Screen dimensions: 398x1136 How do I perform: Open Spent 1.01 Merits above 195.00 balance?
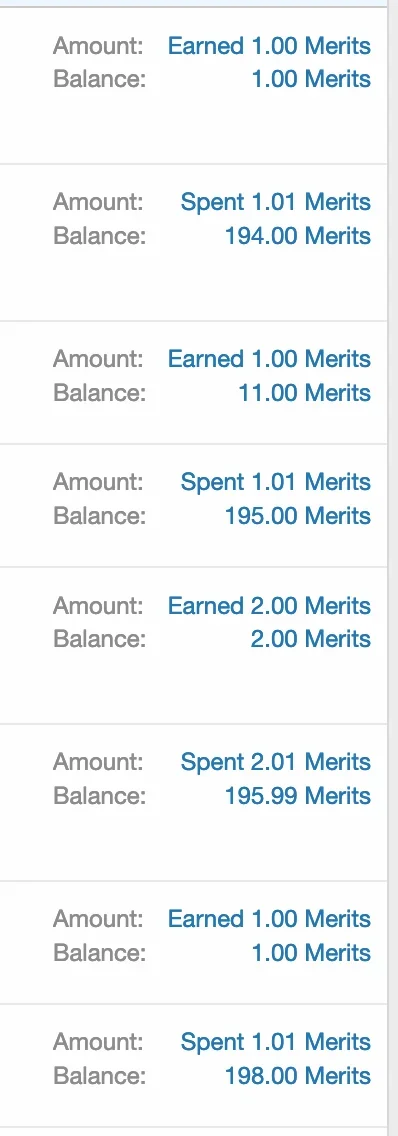pyautogui.click(x=275, y=483)
